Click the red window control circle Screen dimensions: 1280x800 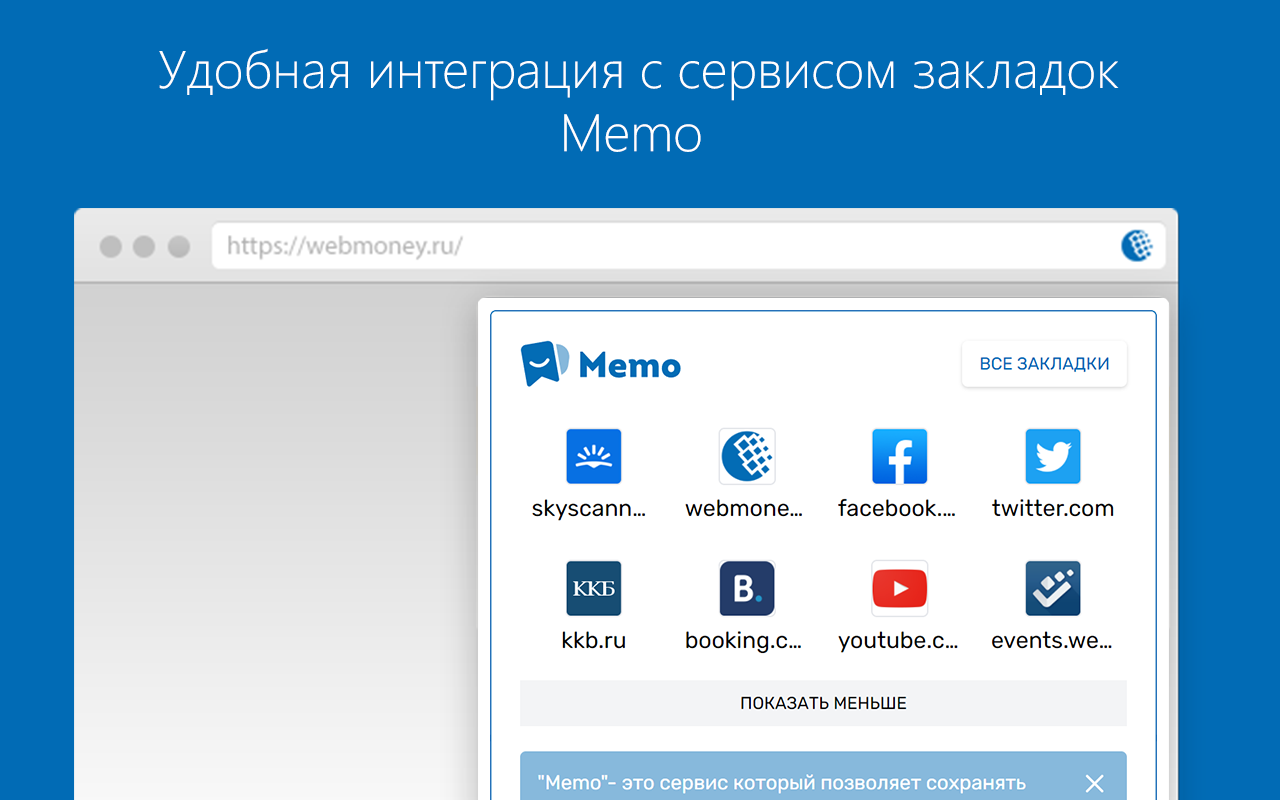click(110, 245)
